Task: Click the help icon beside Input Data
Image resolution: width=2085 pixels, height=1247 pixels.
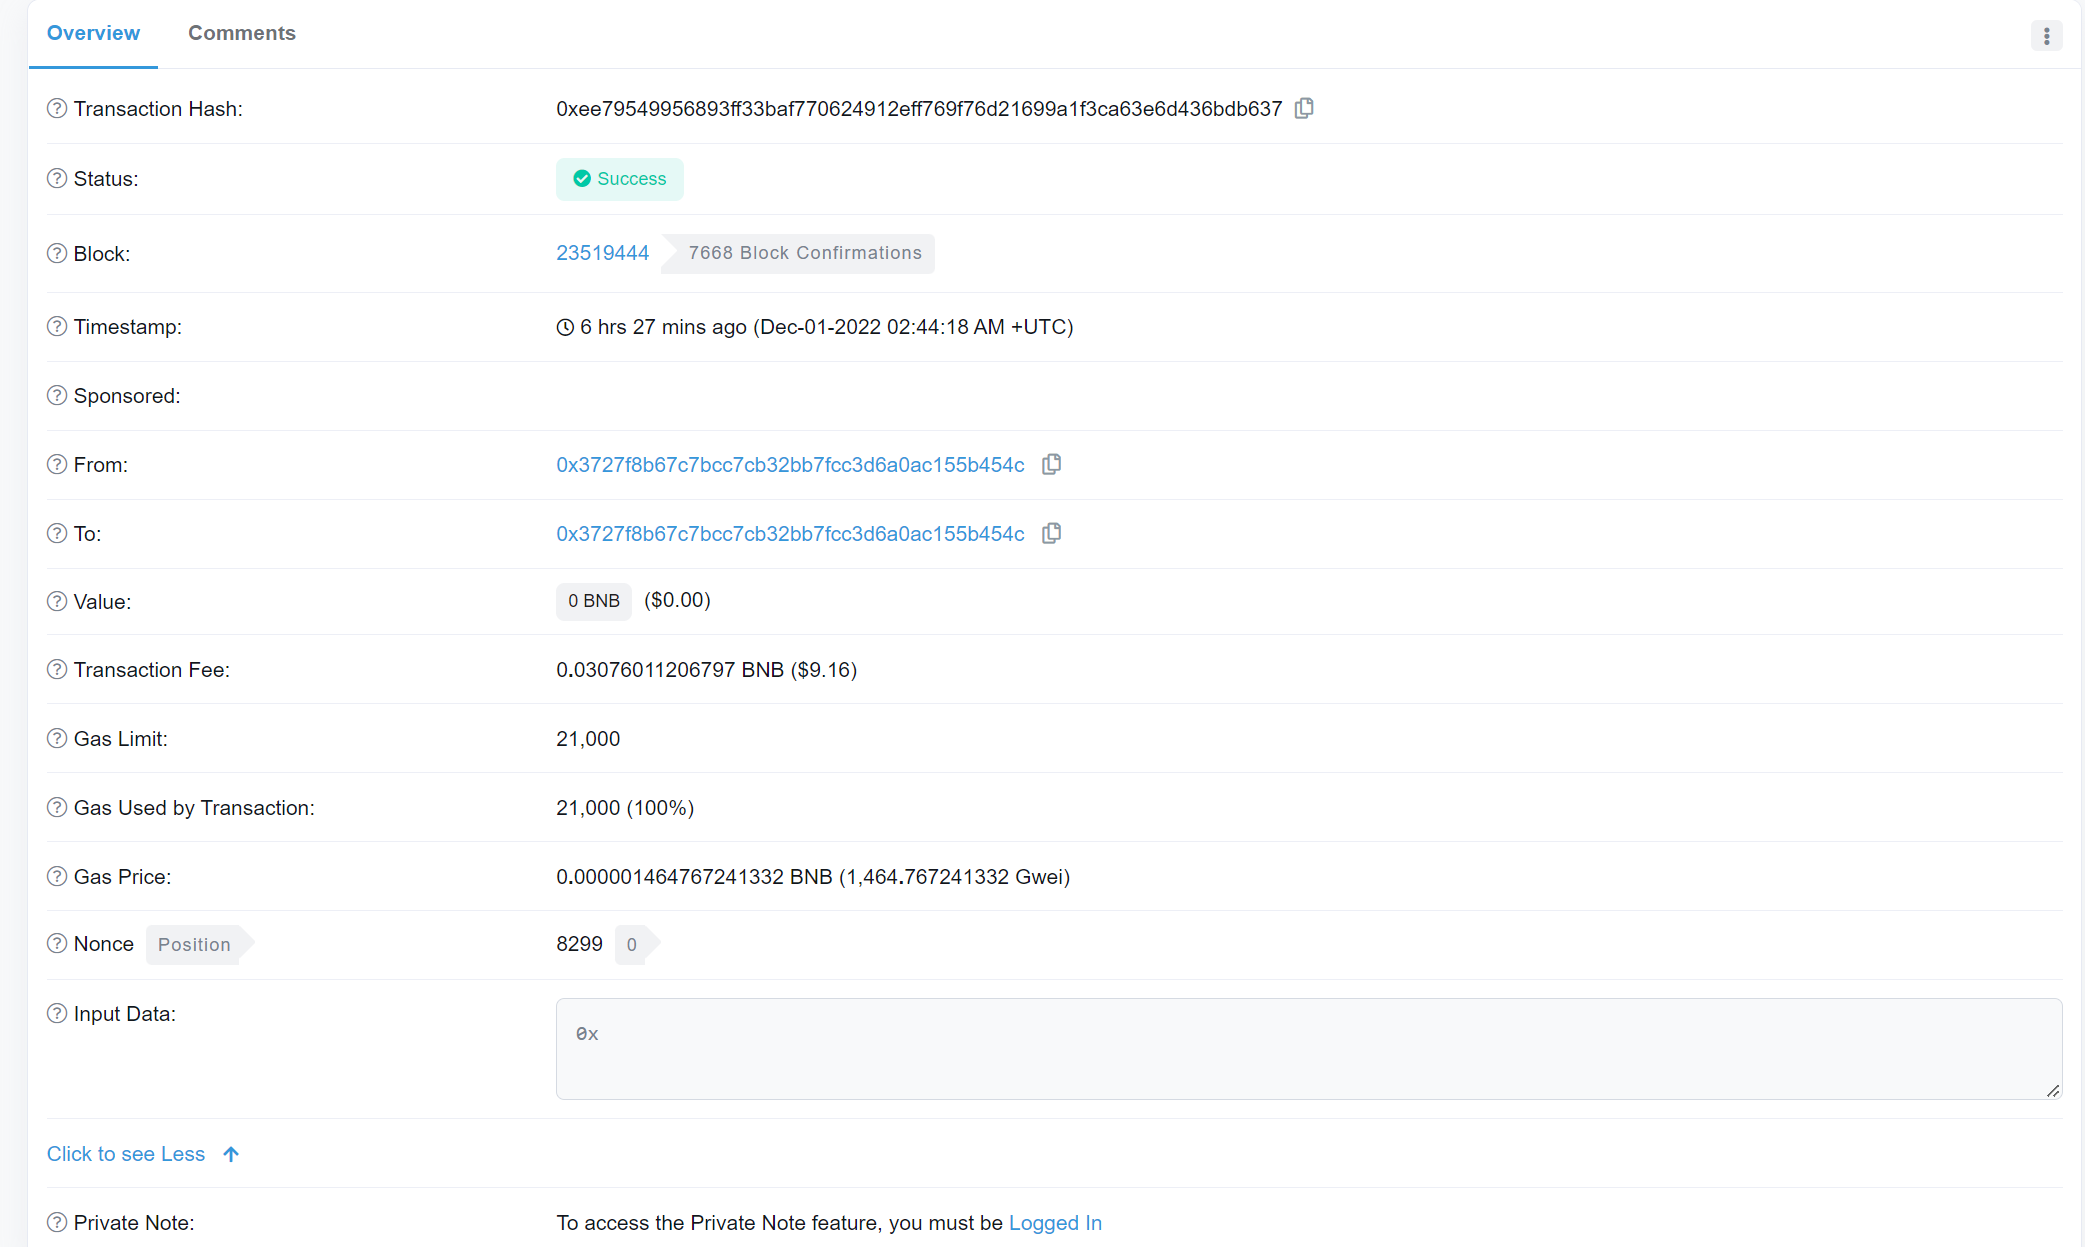Action: click(x=56, y=1013)
